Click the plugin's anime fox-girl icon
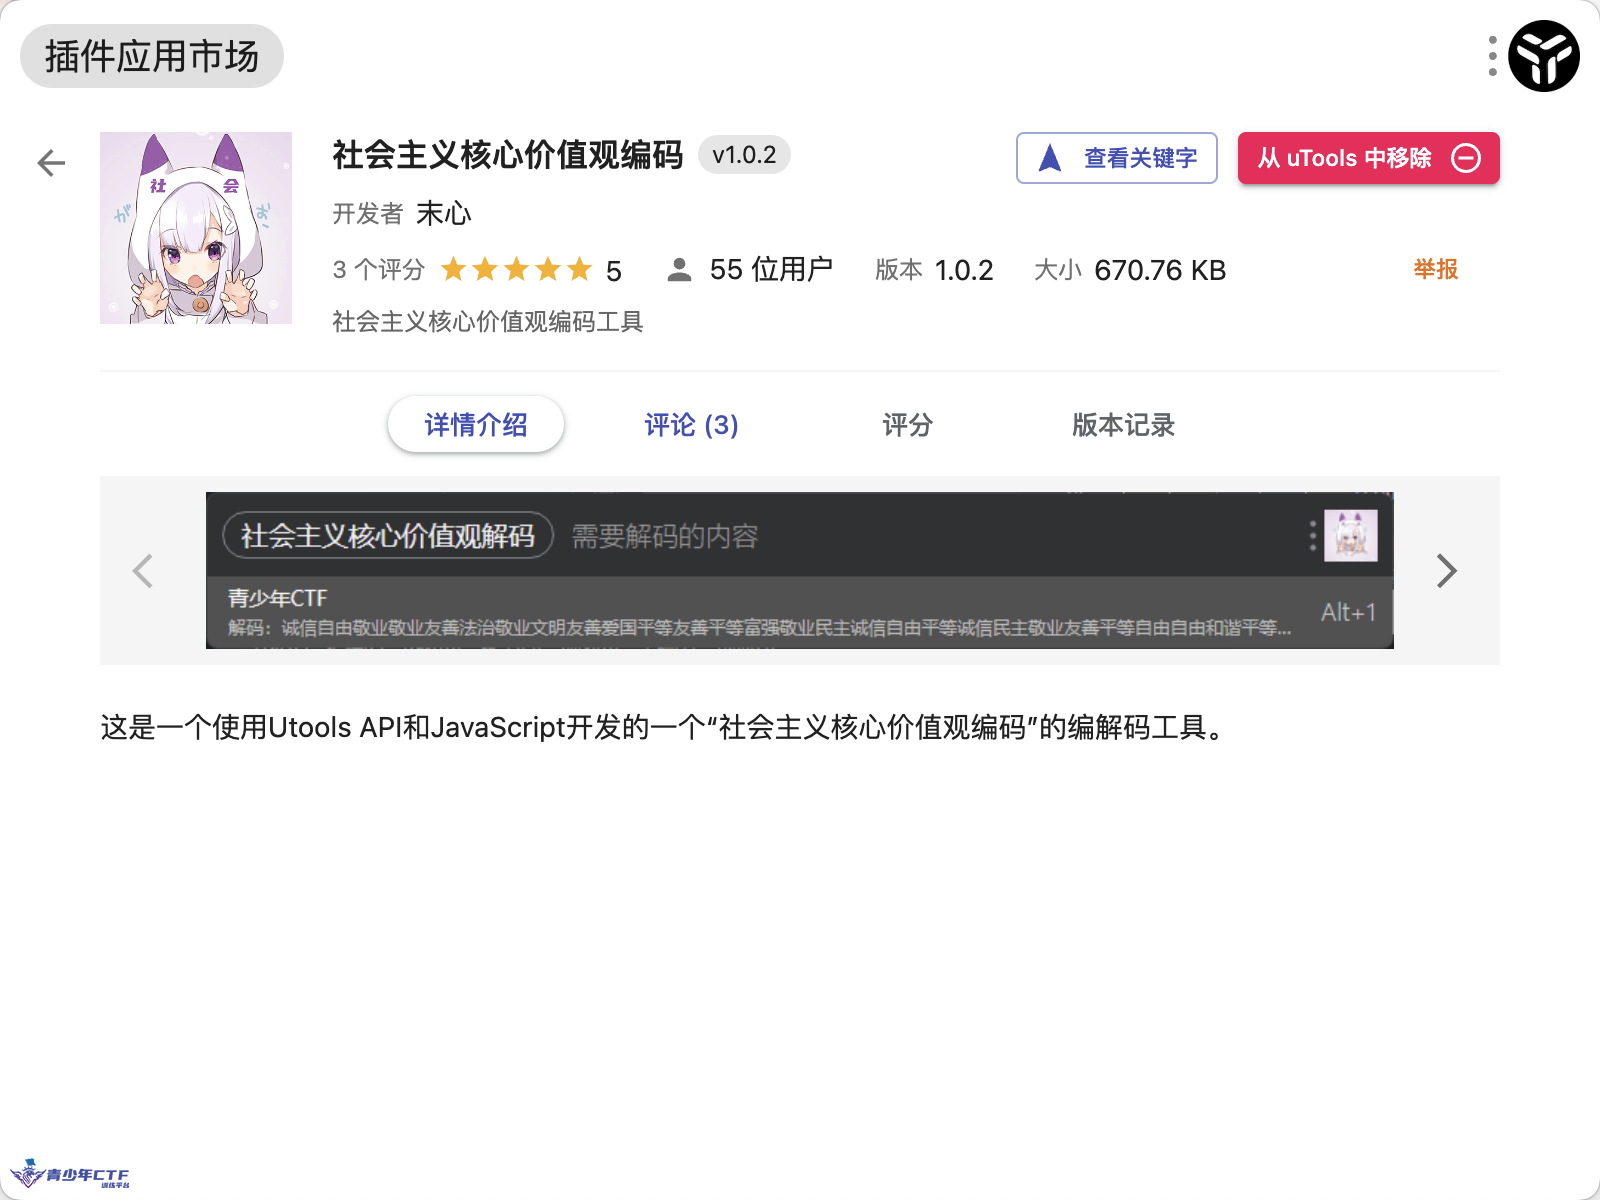Image resolution: width=1600 pixels, height=1200 pixels. click(x=196, y=228)
